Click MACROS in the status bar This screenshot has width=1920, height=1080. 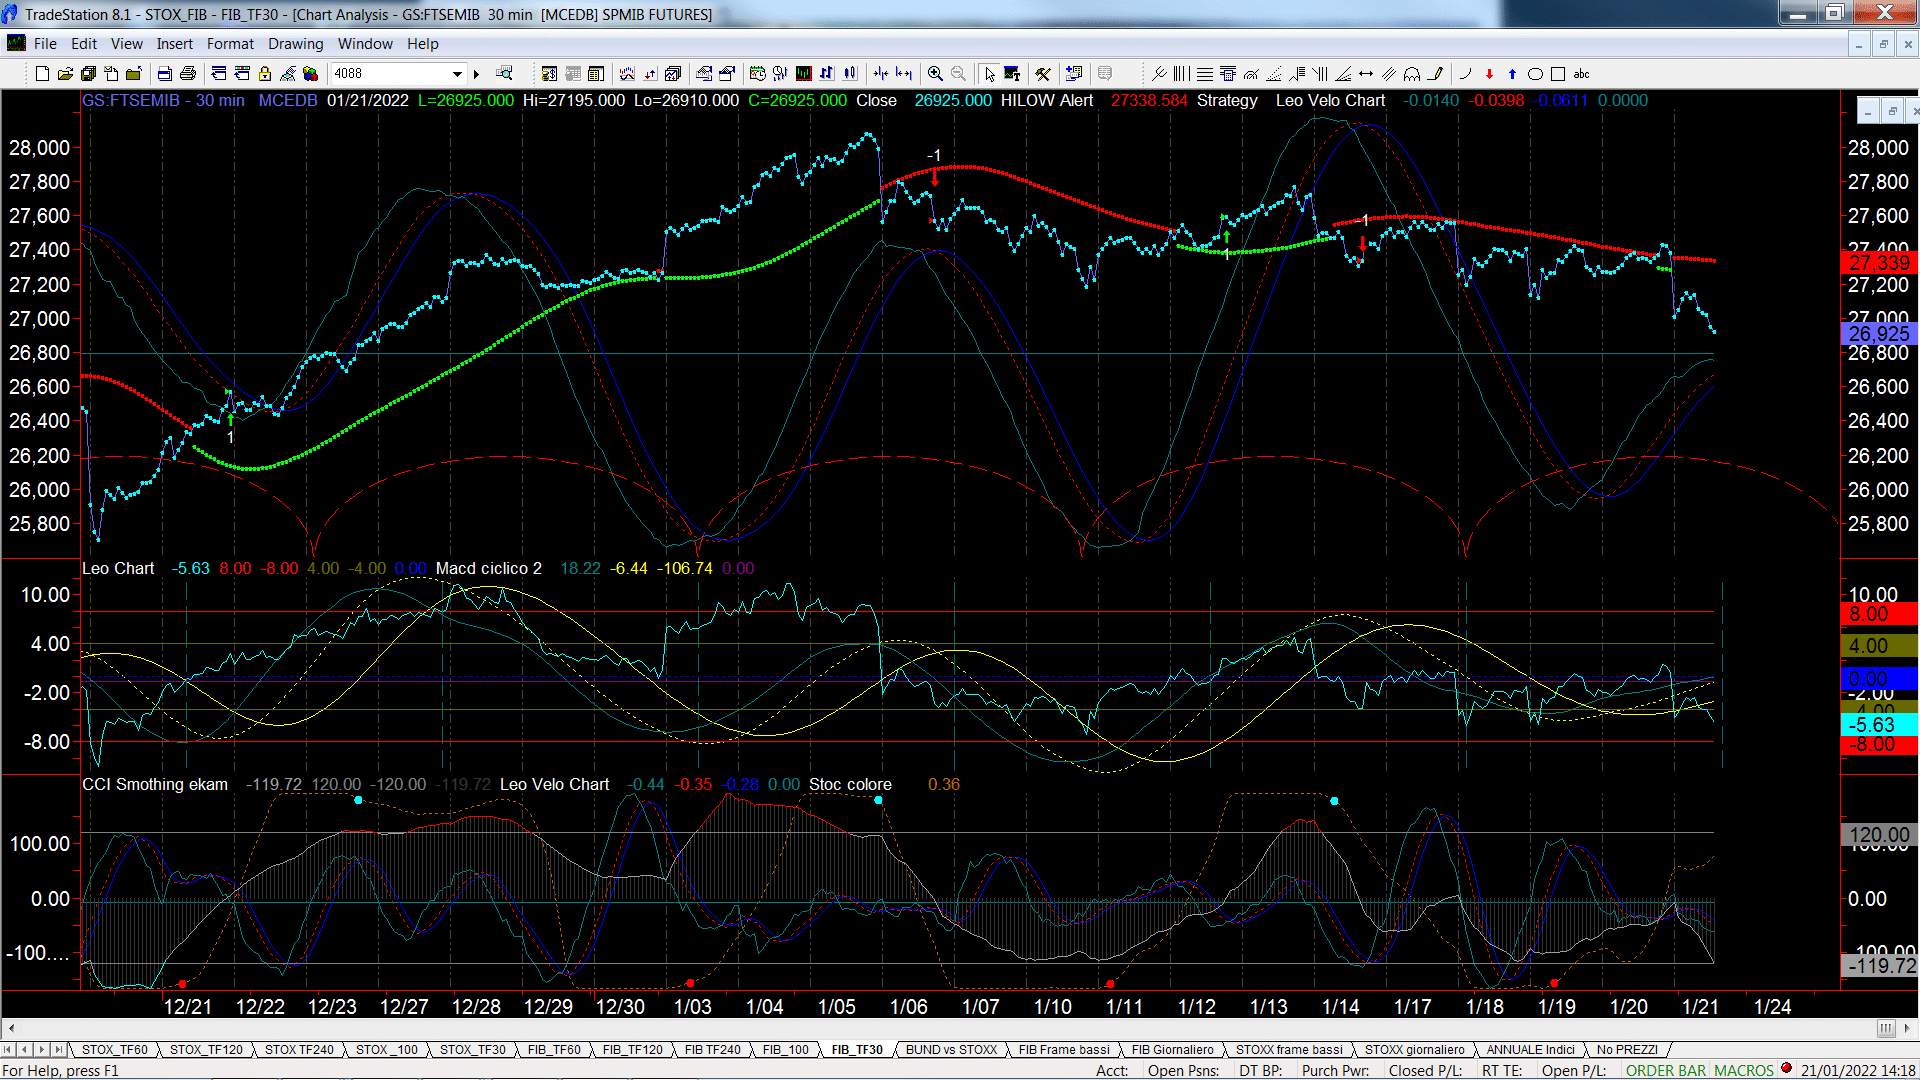tap(1744, 1071)
